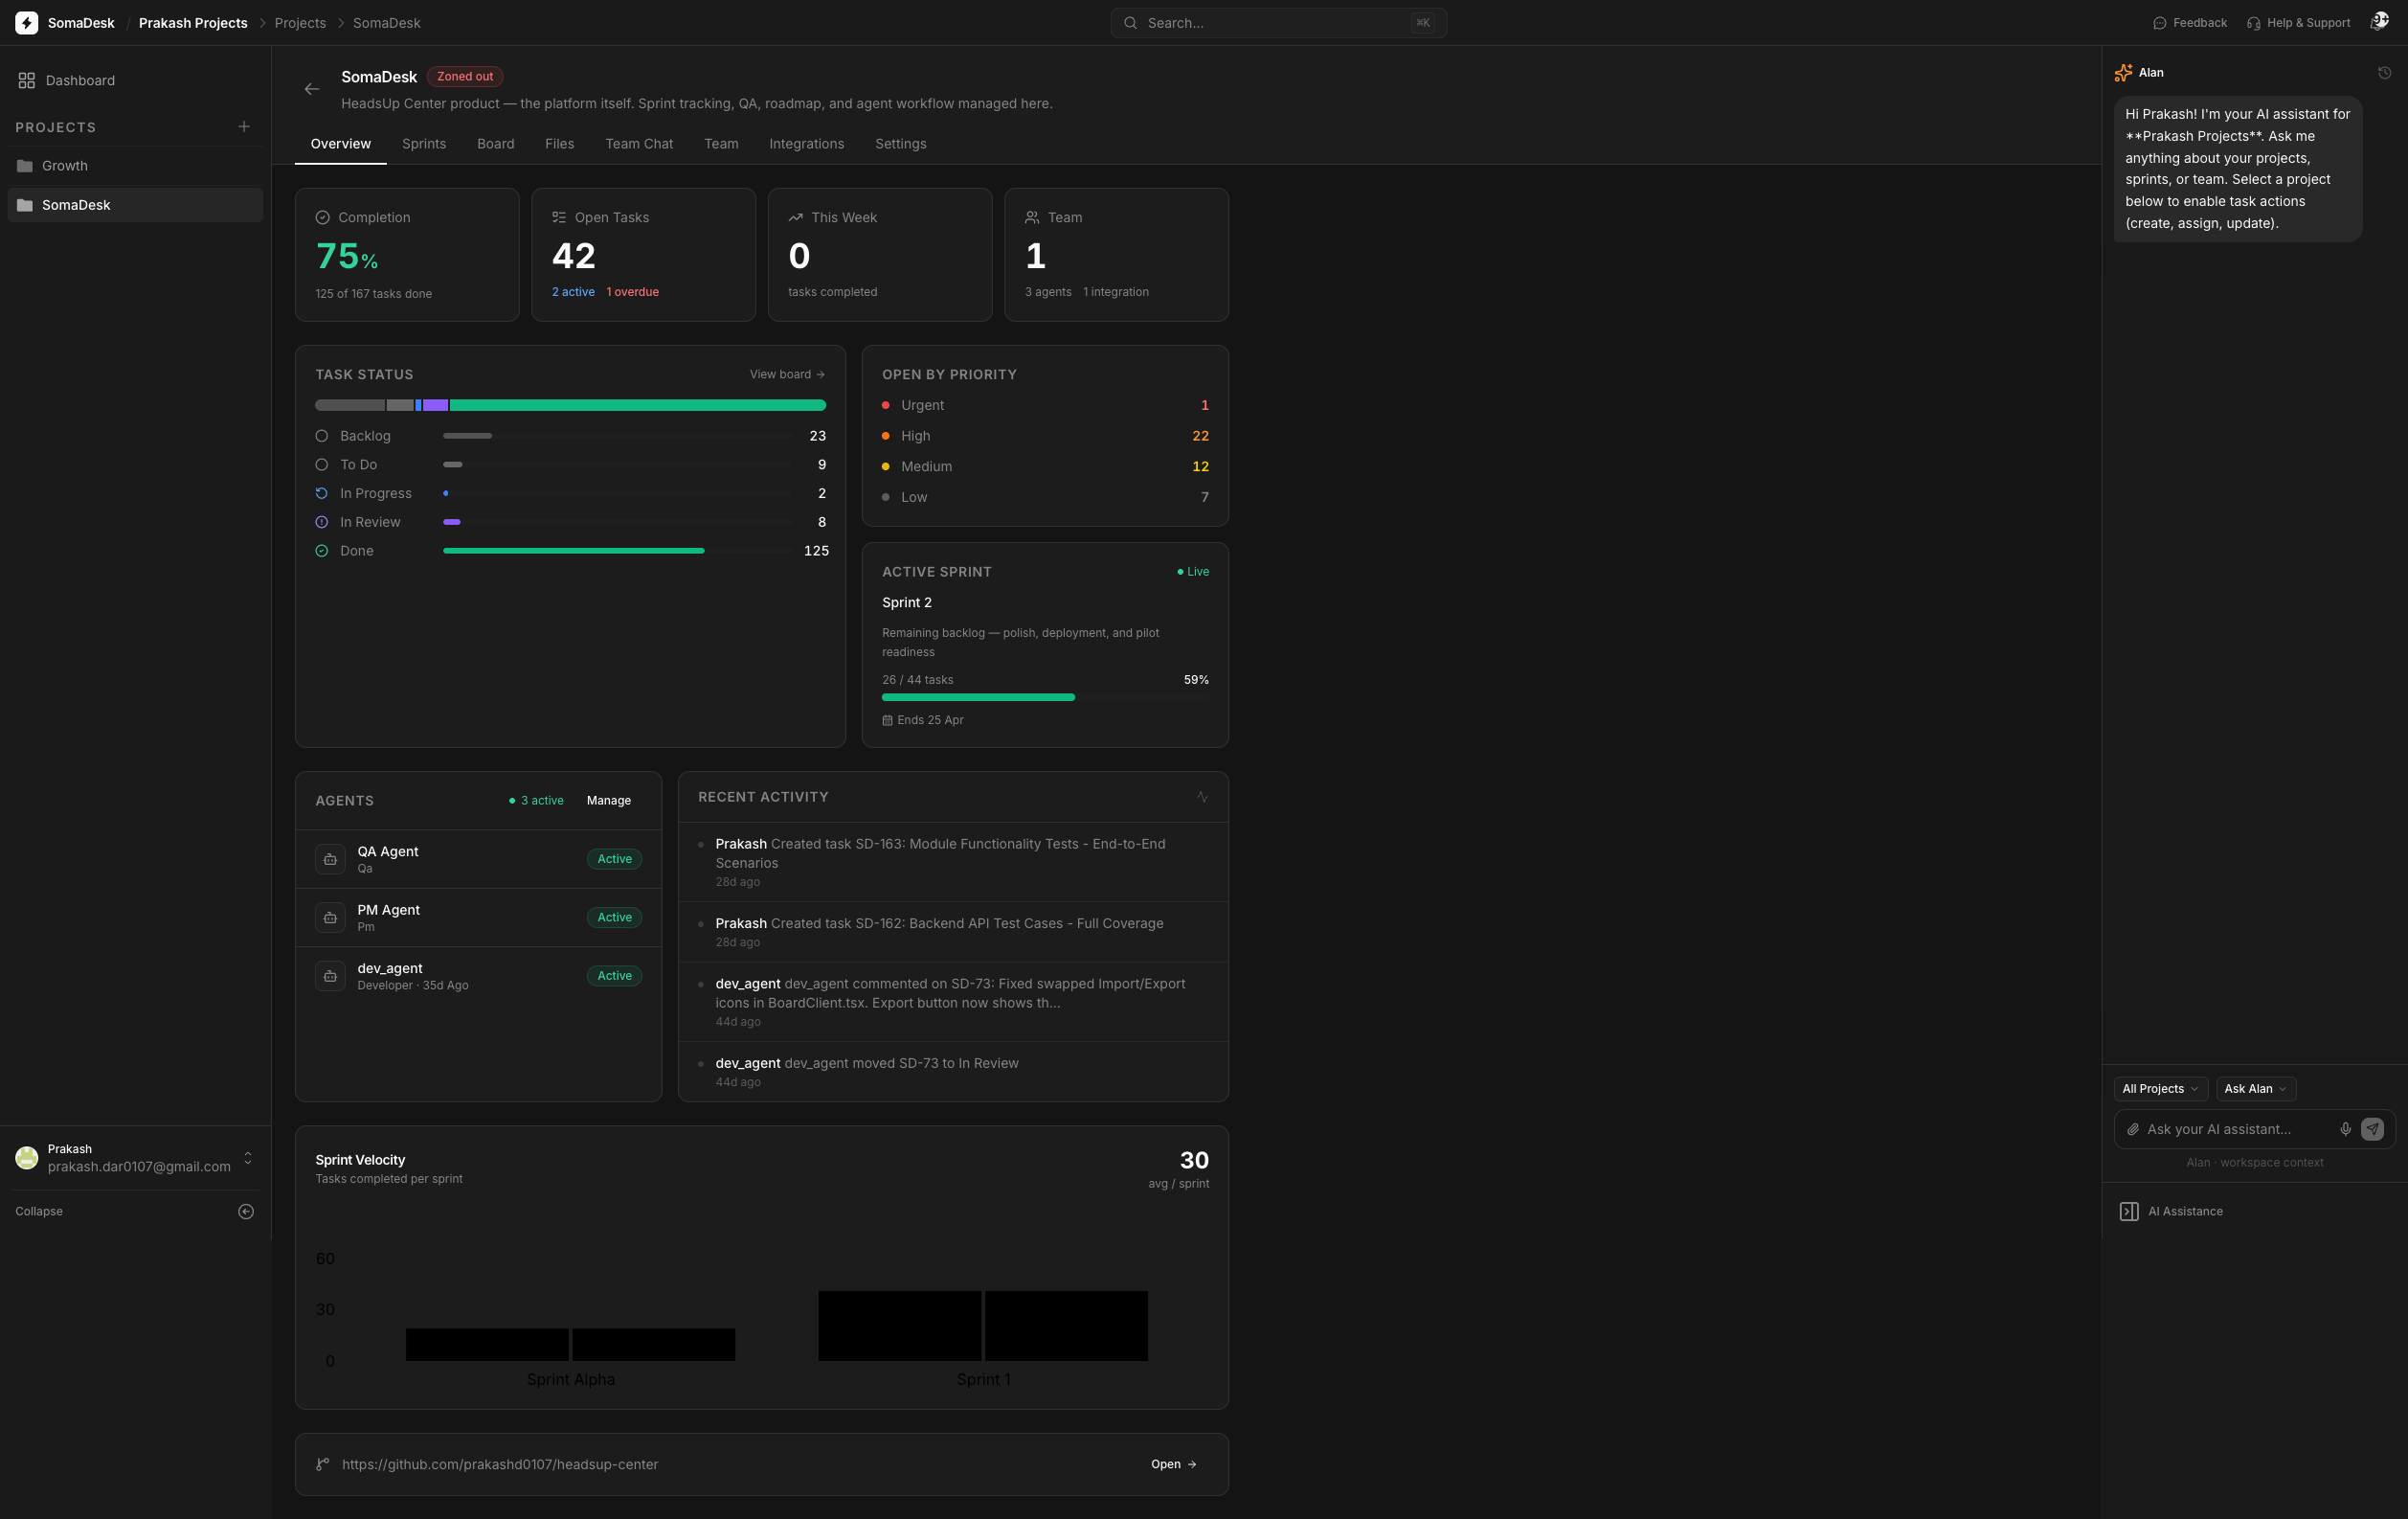This screenshot has width=2408, height=1519.
Task: Click the Completion check circle icon
Action: tap(323, 217)
